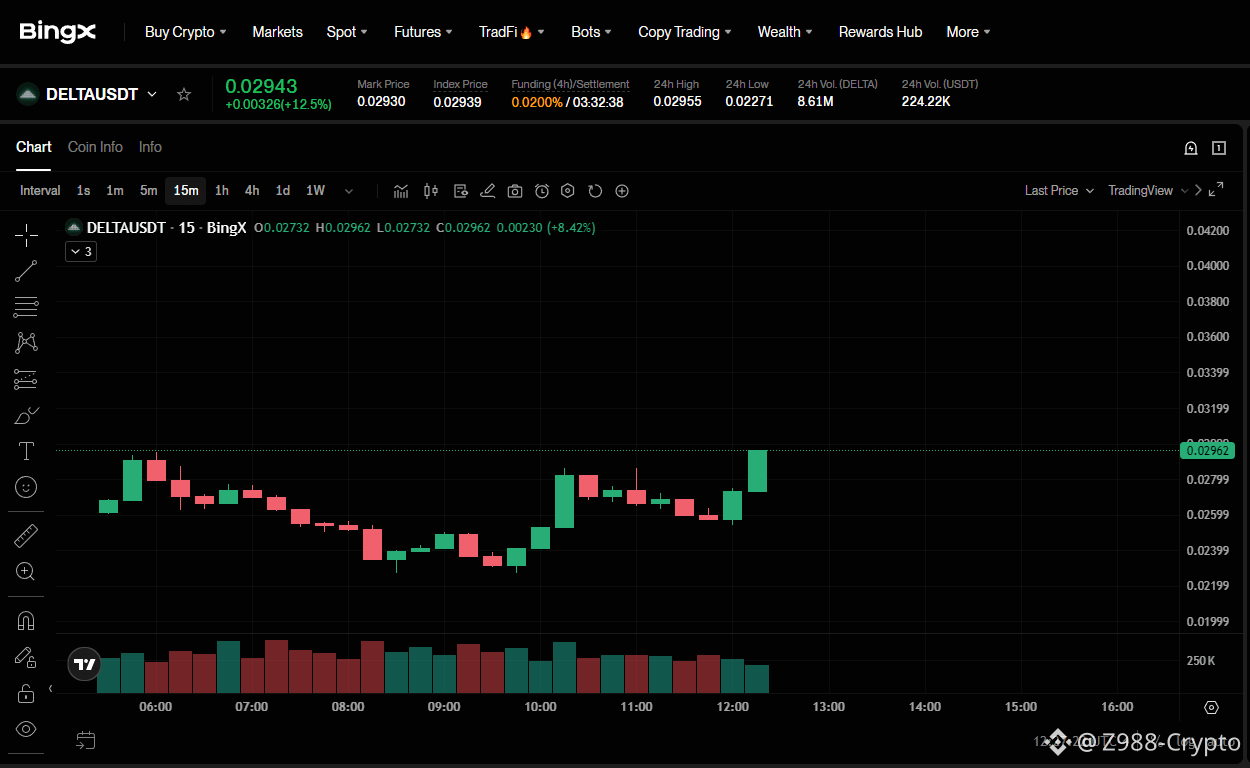Open the emoji icons tool
The image size is (1250, 768).
pyautogui.click(x=26, y=487)
